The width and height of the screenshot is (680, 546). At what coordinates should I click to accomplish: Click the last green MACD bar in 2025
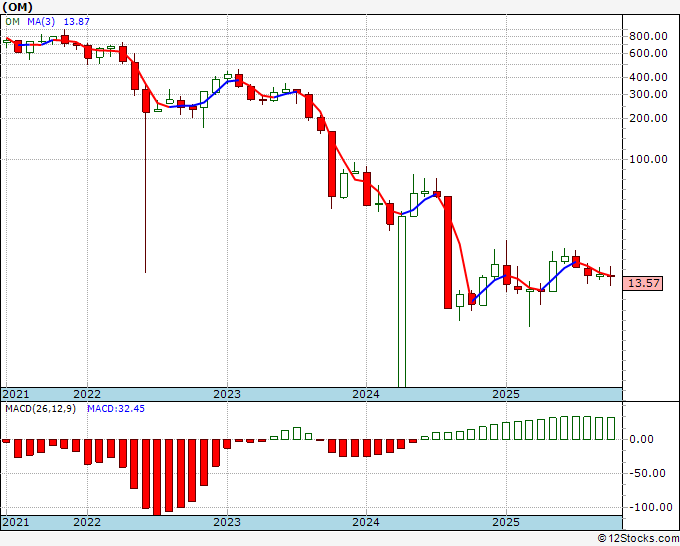[611, 428]
